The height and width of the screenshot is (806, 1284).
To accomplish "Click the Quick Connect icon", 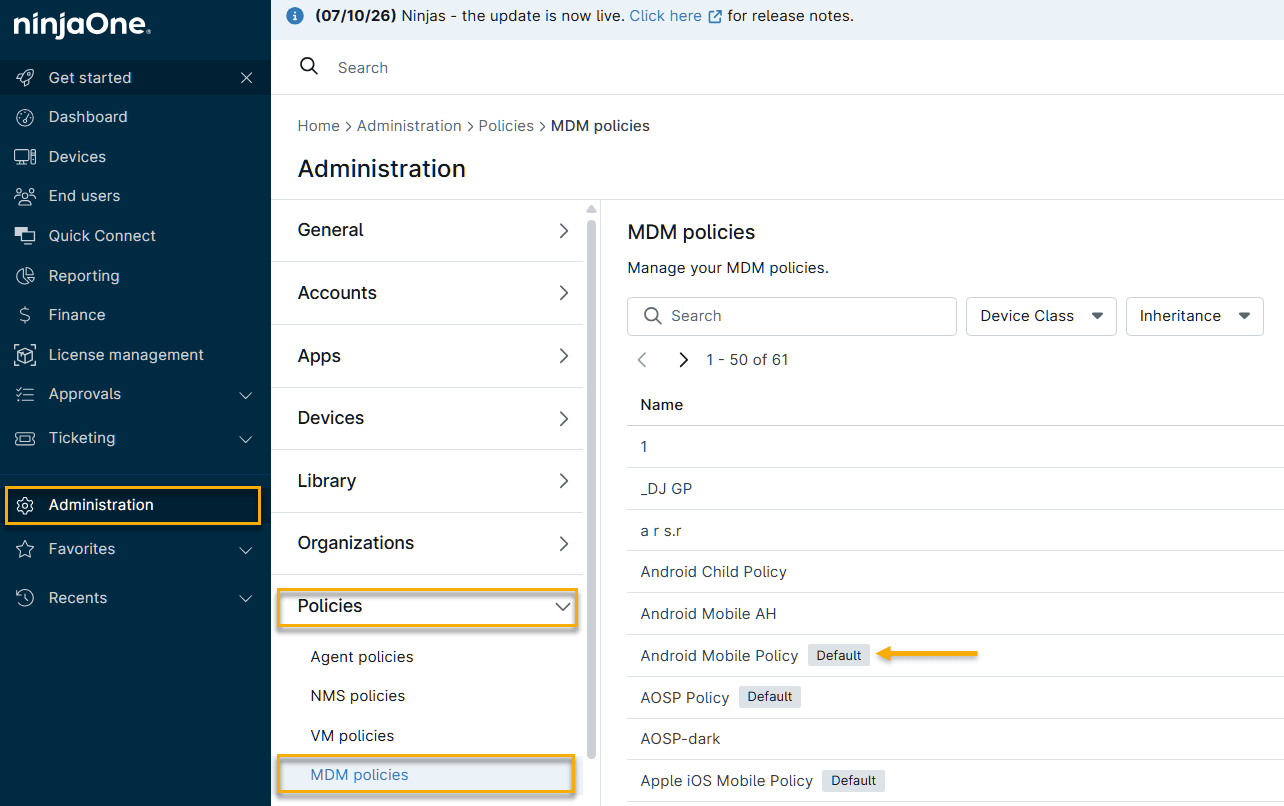I will tap(25, 236).
